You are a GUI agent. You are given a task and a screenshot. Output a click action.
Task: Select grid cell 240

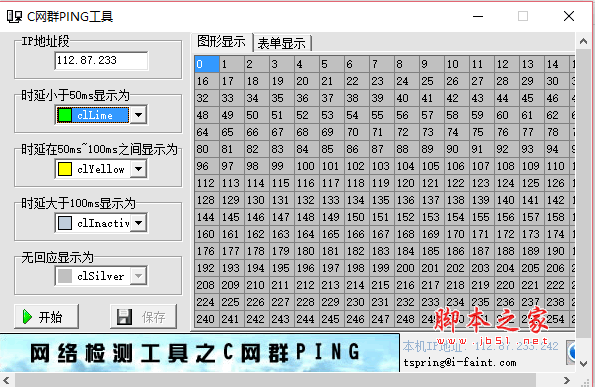207,319
